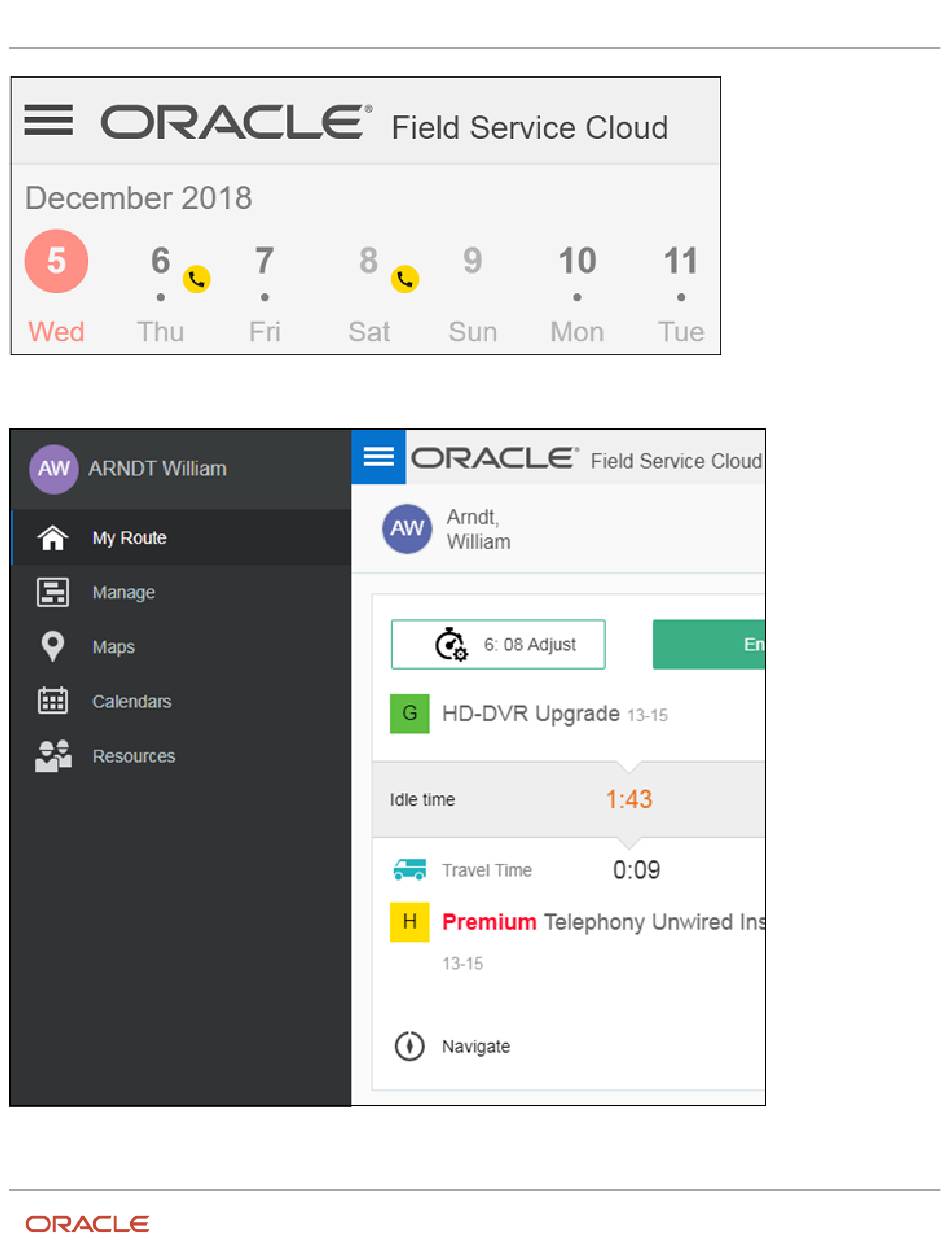Click the Resources people icon
This screenshot has height=1260, width=950.
pyautogui.click(x=52, y=757)
